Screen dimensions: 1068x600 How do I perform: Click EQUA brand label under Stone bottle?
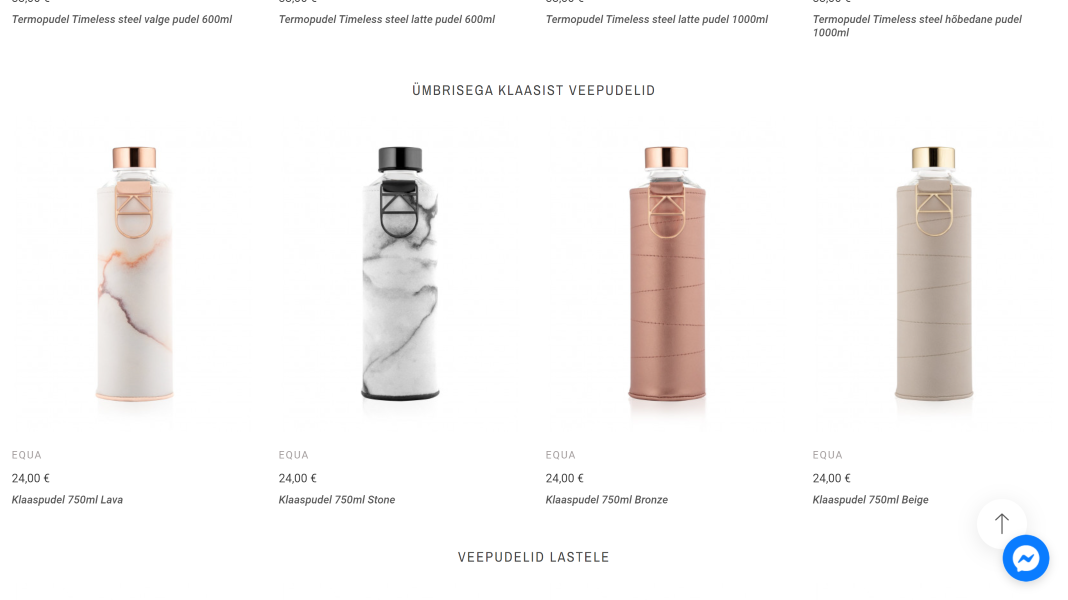294,455
